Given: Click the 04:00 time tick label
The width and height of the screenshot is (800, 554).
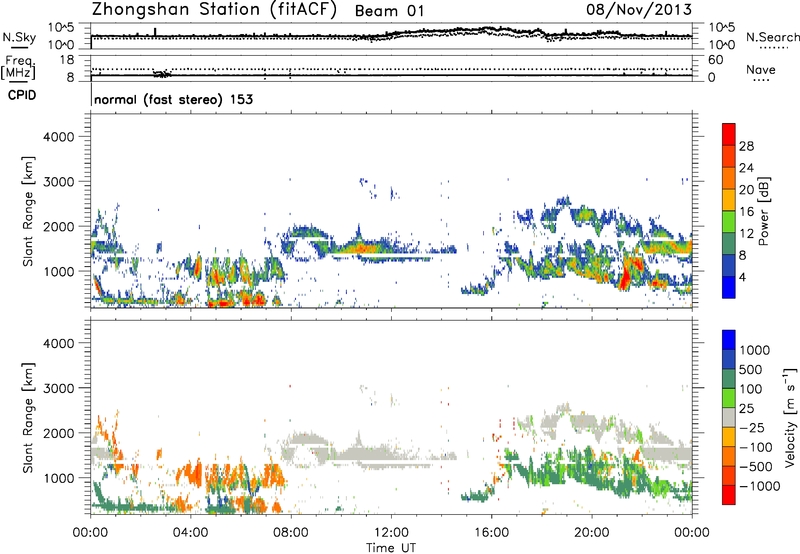Looking at the screenshot, I should (x=190, y=533).
